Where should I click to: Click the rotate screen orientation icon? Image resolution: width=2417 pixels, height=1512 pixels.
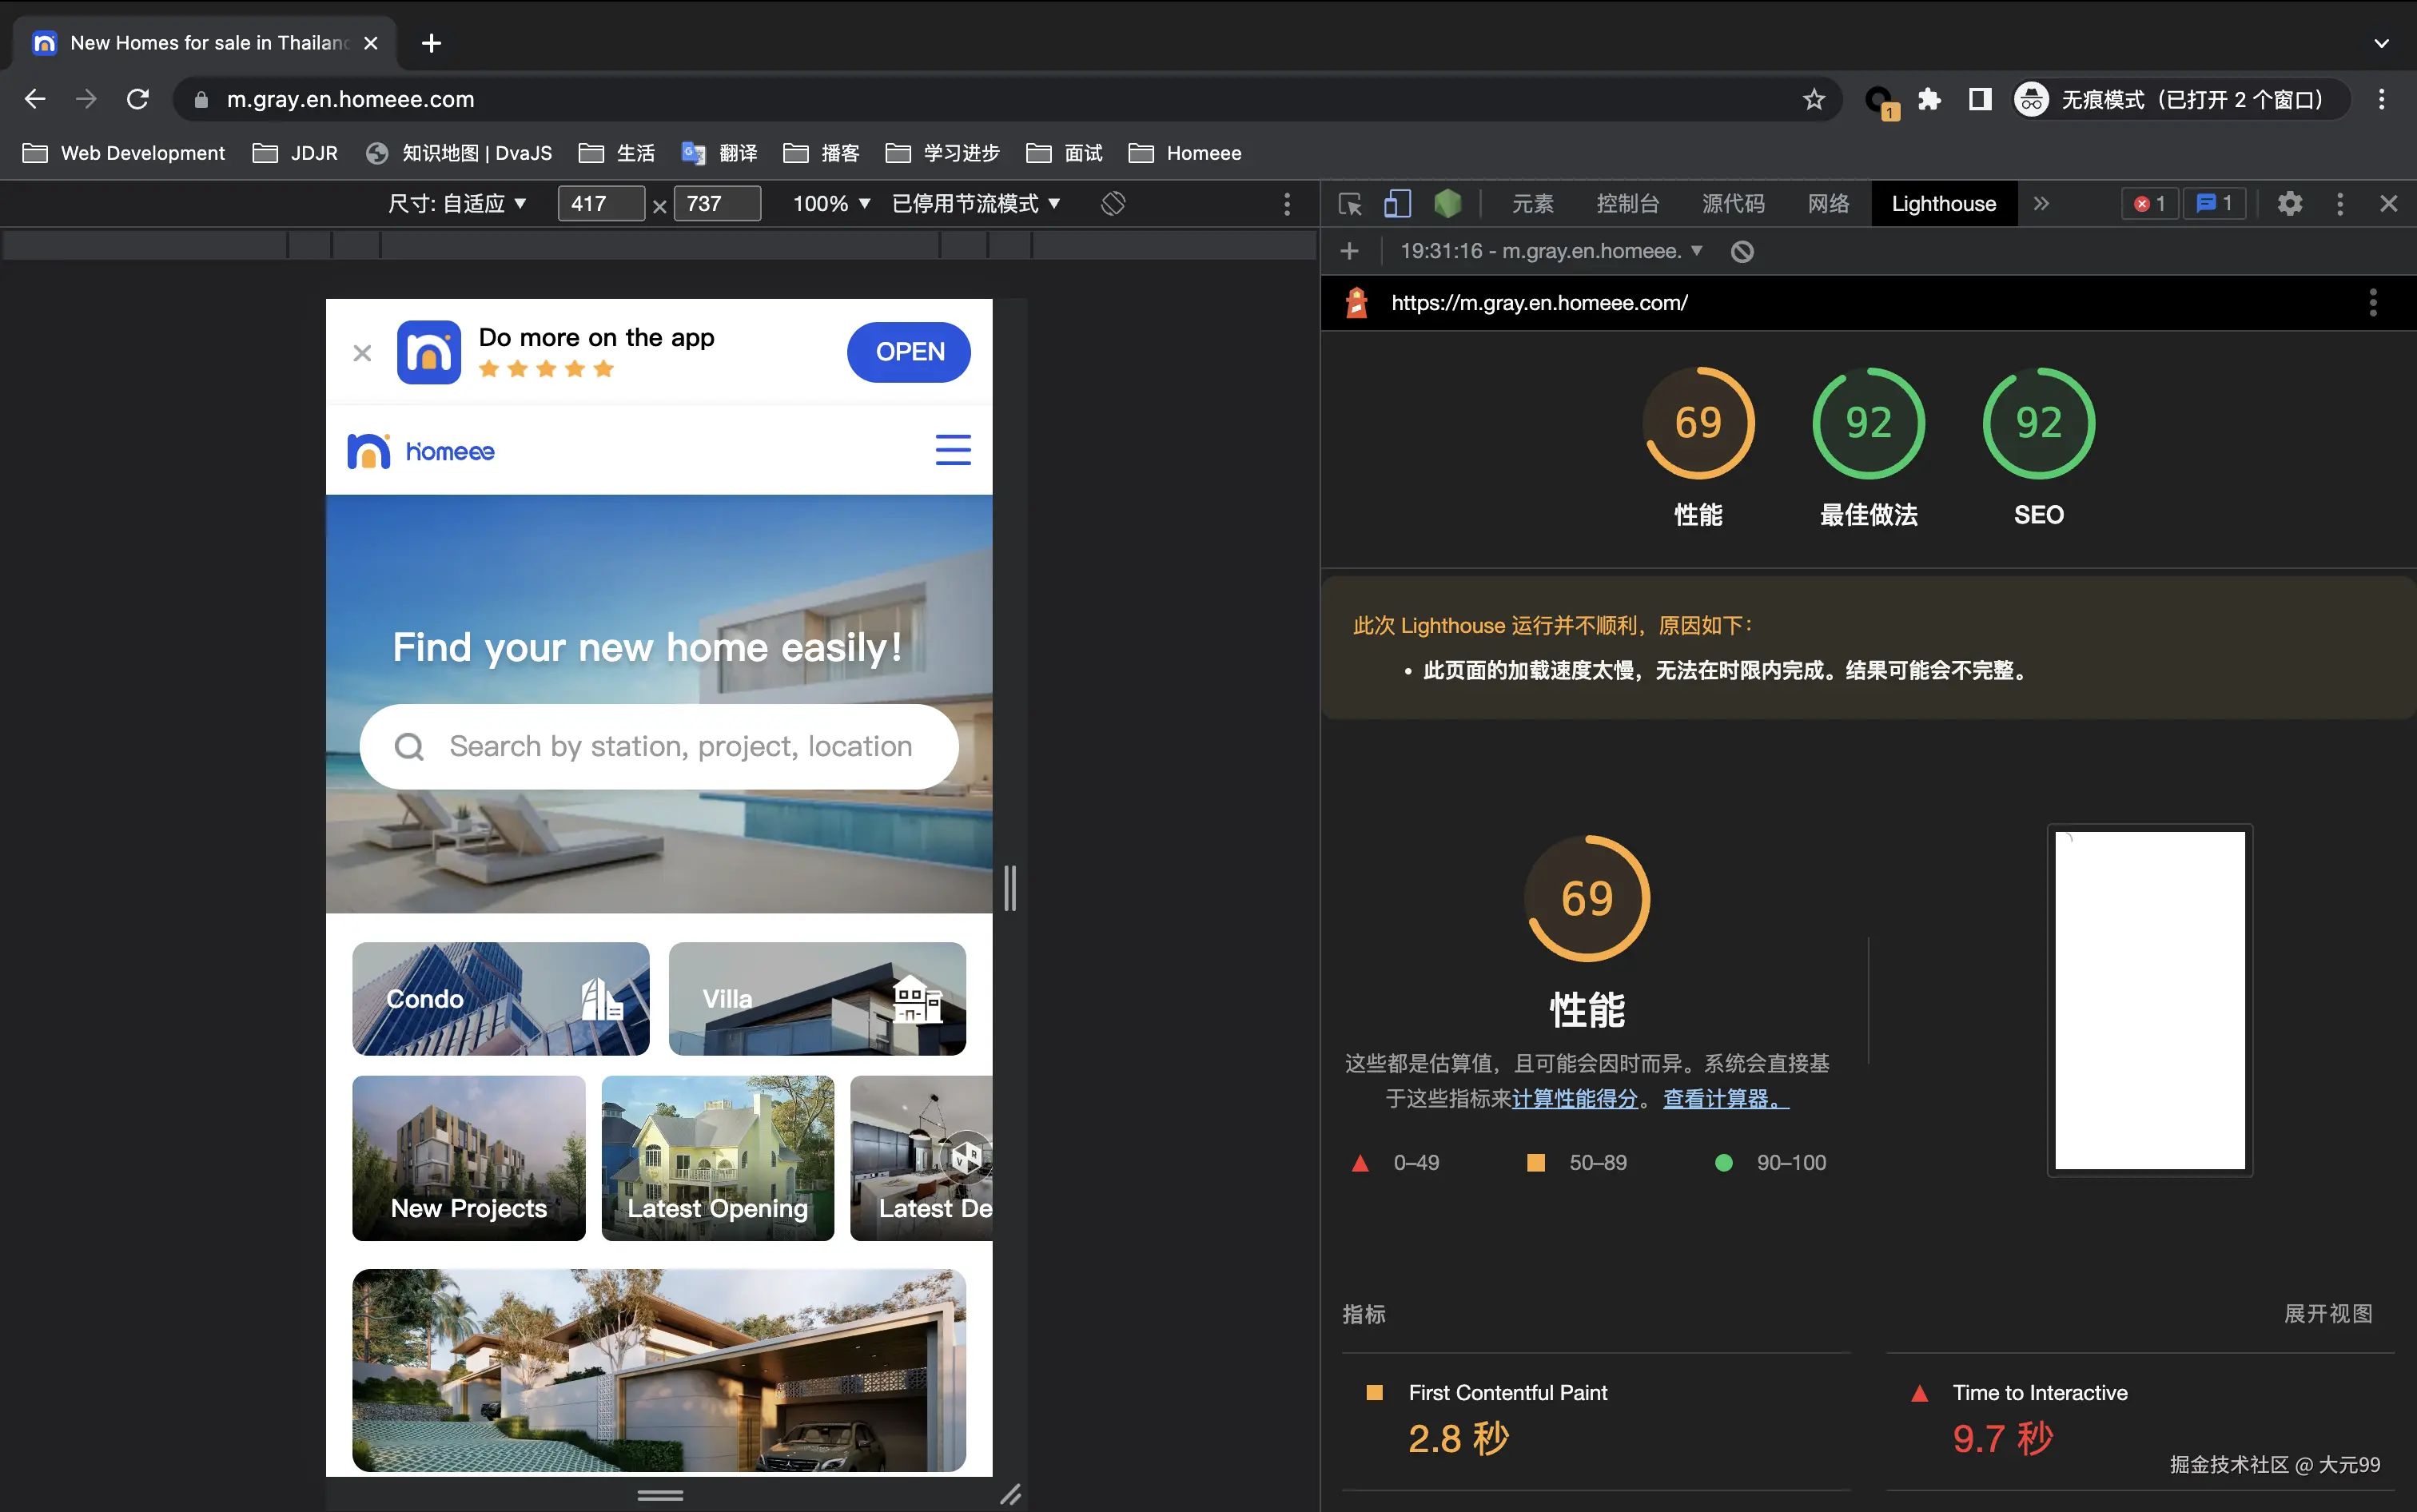pos(1113,204)
